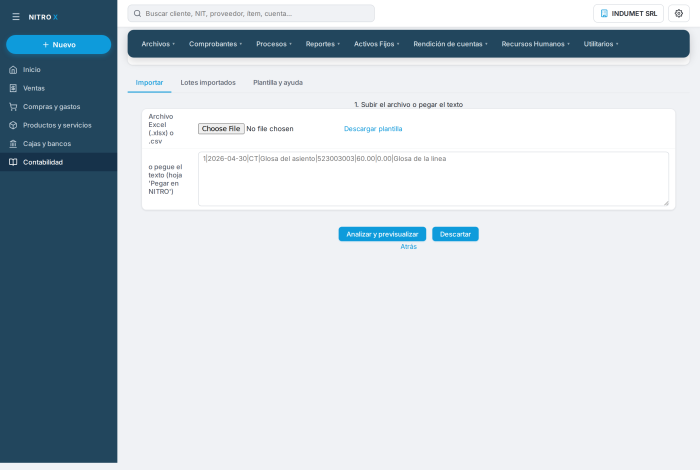Open the Recursos Humanos dropdown

click(x=535, y=44)
